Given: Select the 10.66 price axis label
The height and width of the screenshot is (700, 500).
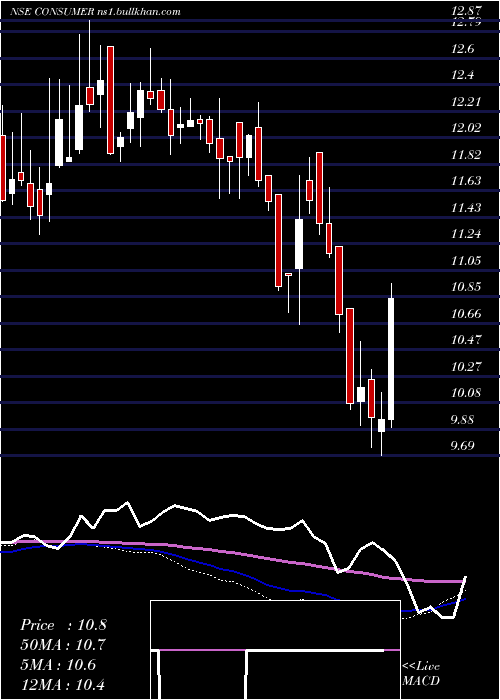Looking at the screenshot, I should 466,313.
